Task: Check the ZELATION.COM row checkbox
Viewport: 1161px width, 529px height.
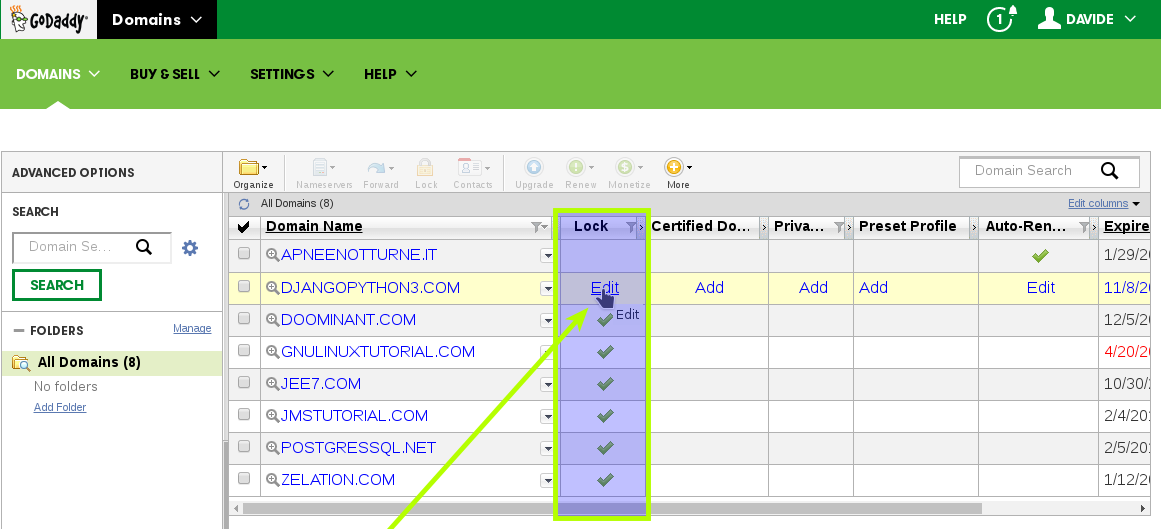Action: point(244,478)
